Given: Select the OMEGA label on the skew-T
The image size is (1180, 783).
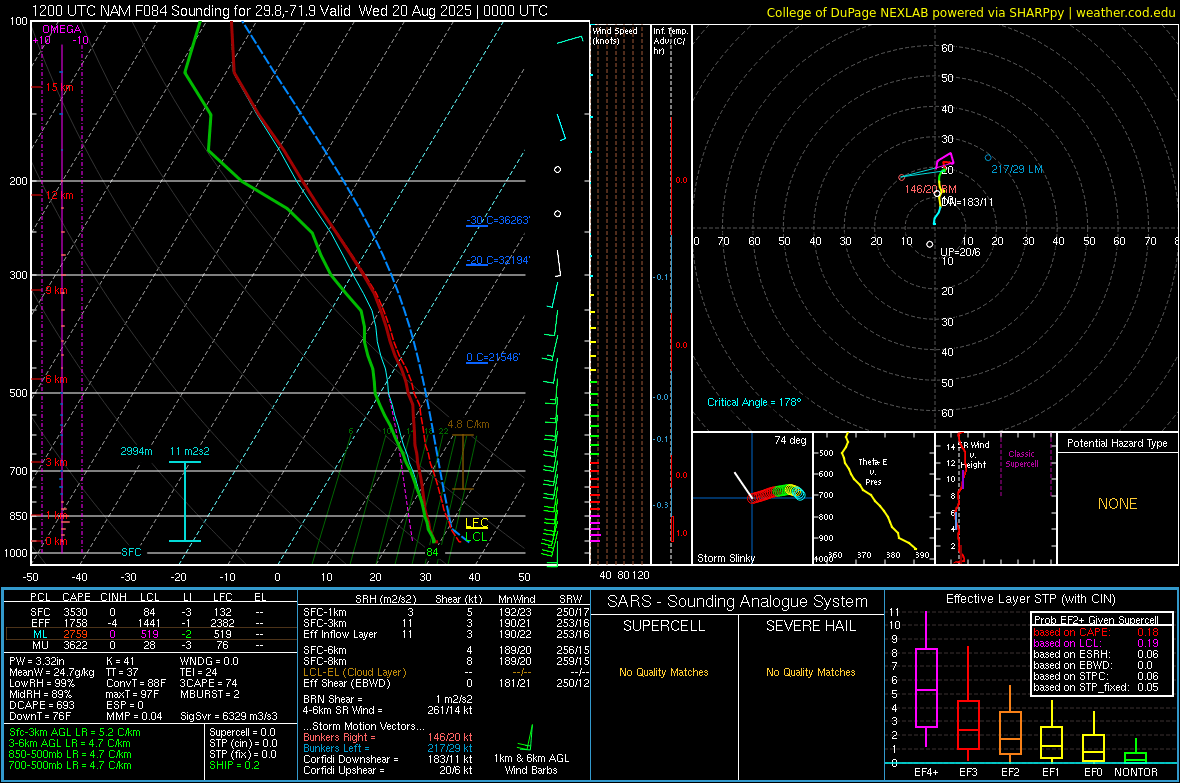Looking at the screenshot, I should pyautogui.click(x=62, y=29).
